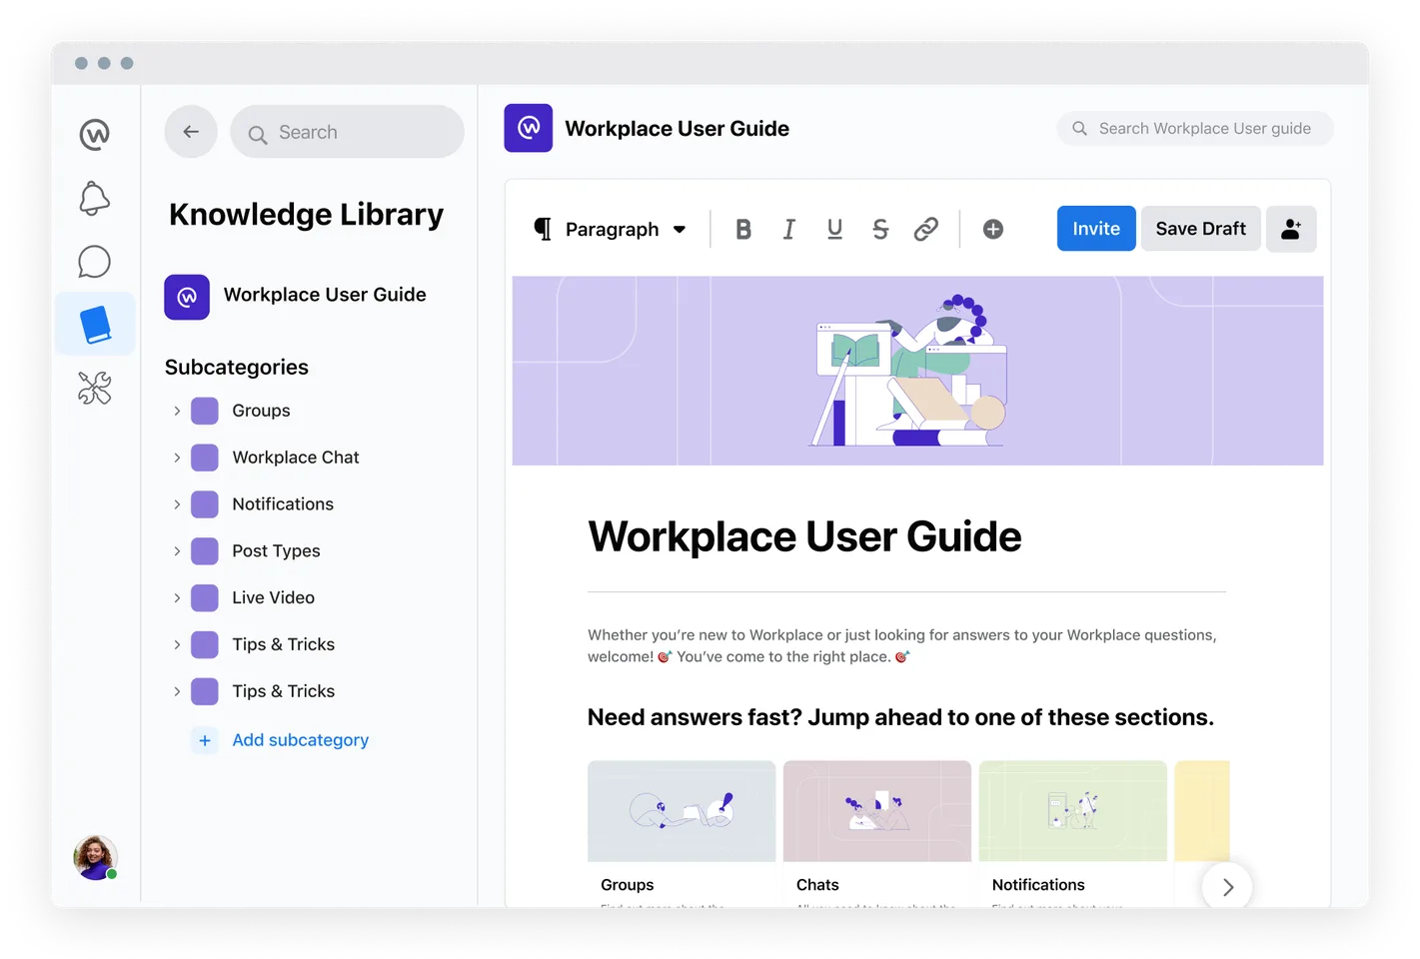Click the add person icon button
This screenshot has height=959, width=1420.
(x=1291, y=228)
